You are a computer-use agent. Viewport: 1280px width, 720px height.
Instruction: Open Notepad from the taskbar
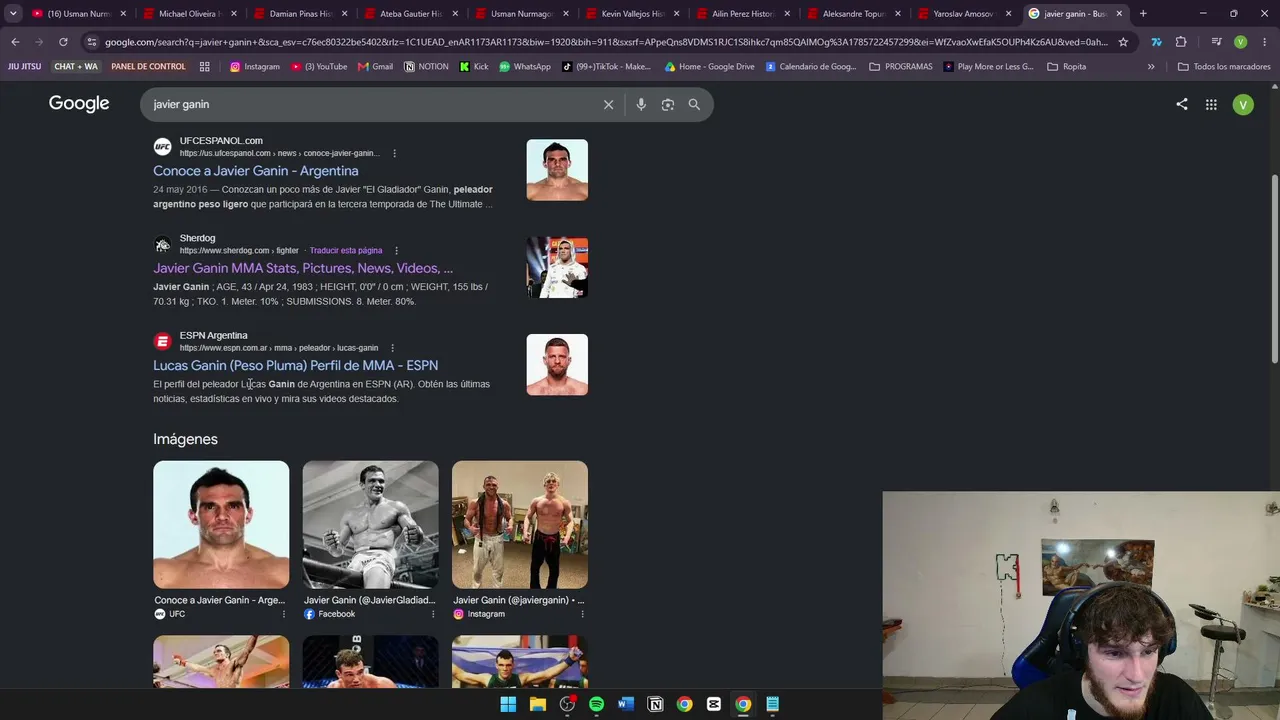[x=772, y=704]
